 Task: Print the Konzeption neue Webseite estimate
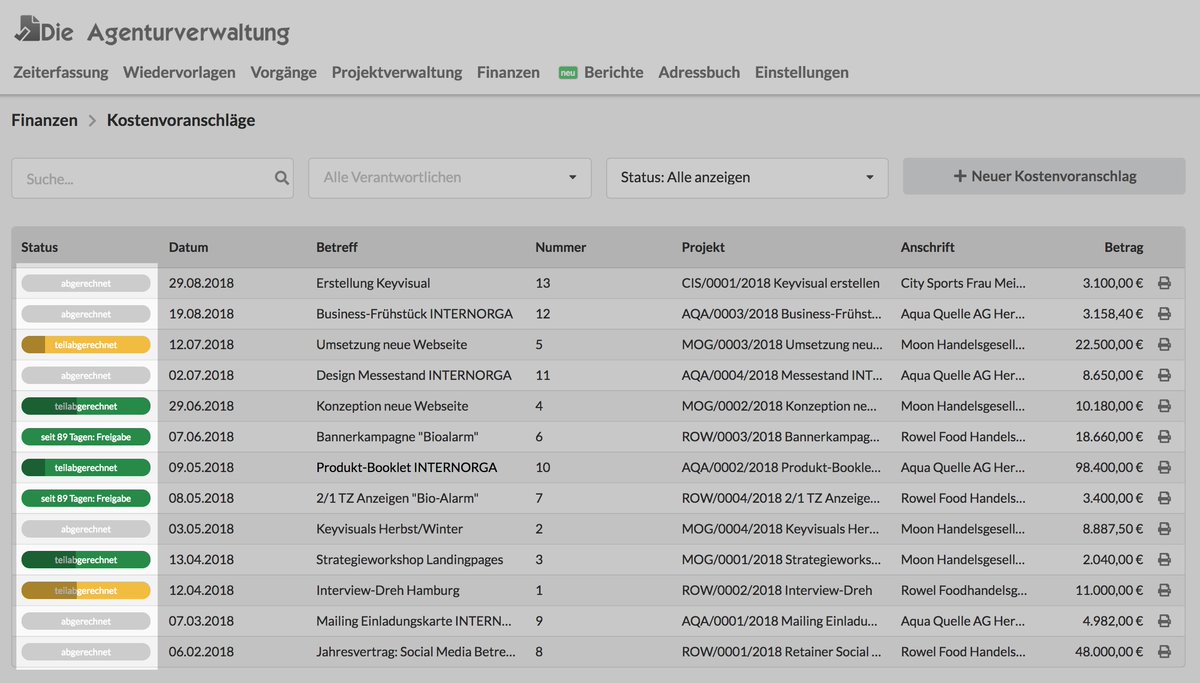tap(1164, 406)
